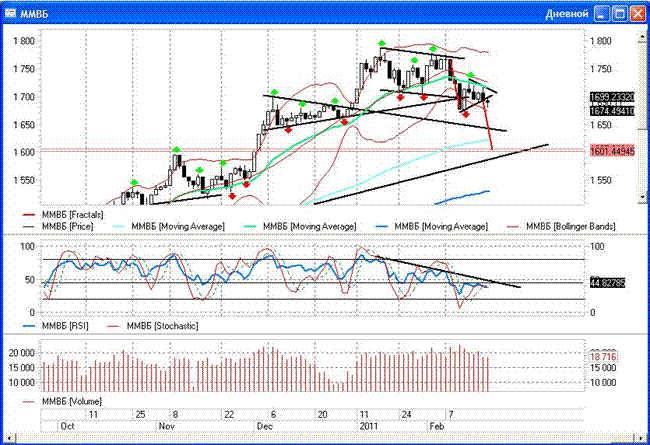The width and height of the screenshot is (650, 445).
Task: Click the Dec month label on time axis
Action: (265, 426)
